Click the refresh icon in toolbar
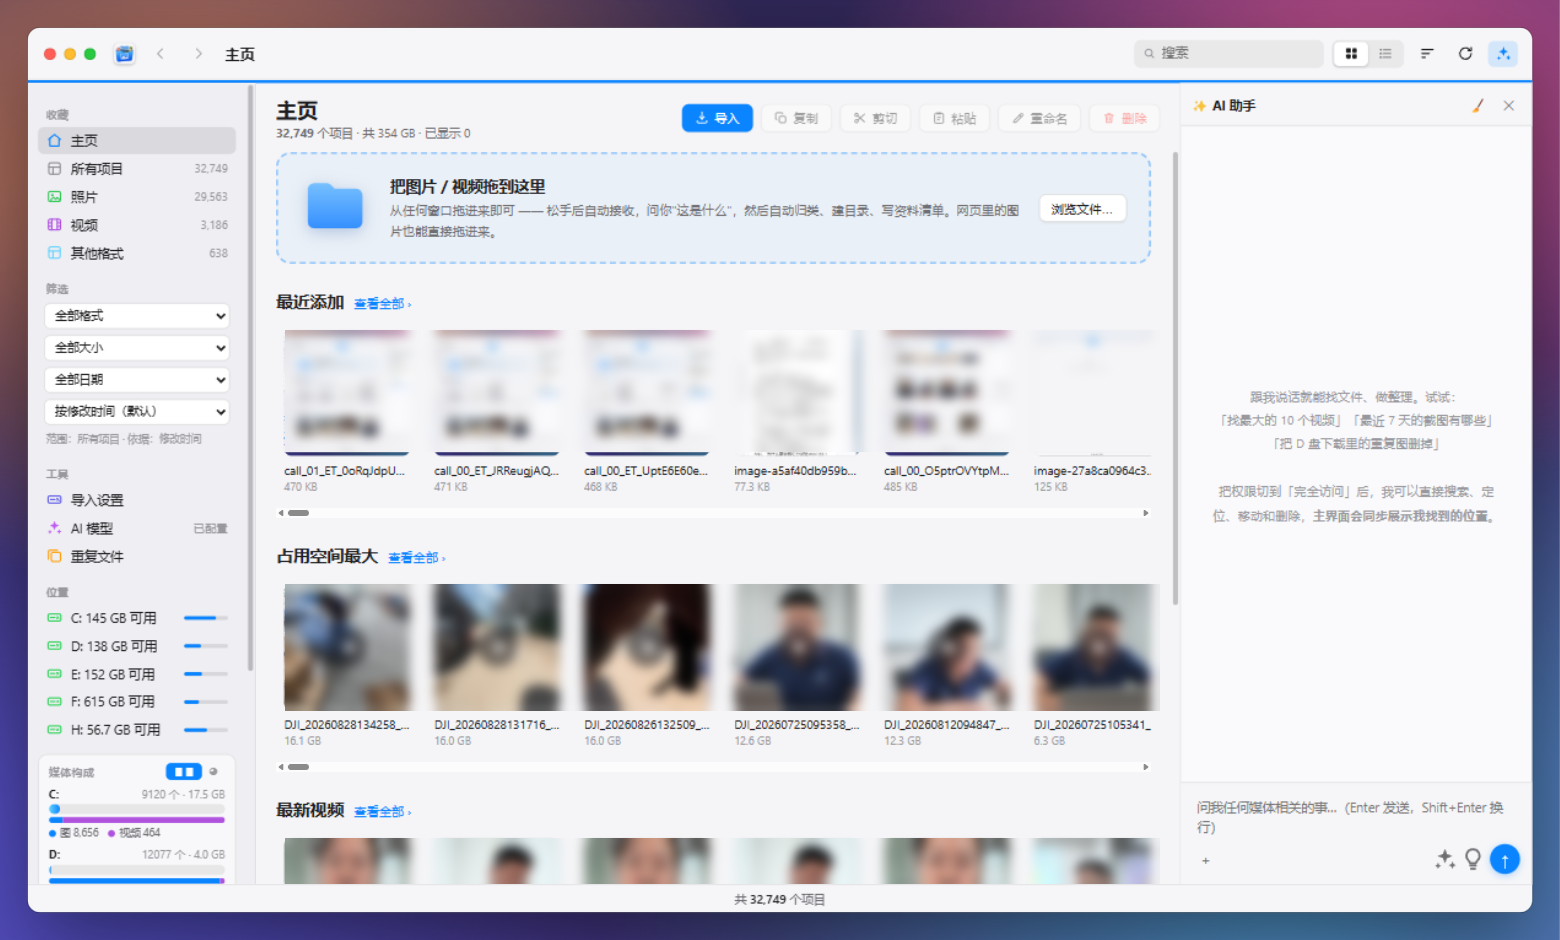This screenshot has height=940, width=1560. pos(1465,54)
